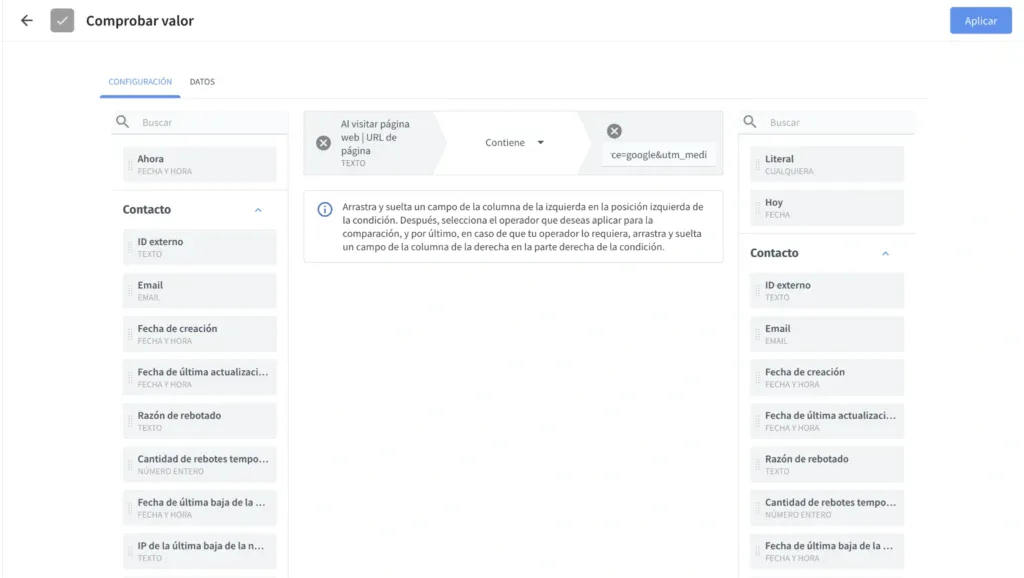
Task: Switch to the CONFIGURACIÓN tab
Action: pos(140,82)
